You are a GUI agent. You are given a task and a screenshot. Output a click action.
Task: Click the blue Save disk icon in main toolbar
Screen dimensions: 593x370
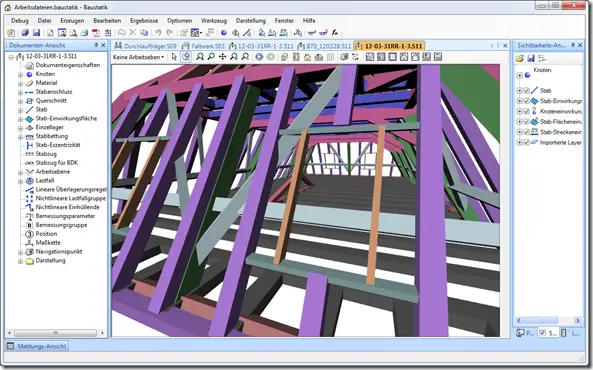(x=36, y=33)
